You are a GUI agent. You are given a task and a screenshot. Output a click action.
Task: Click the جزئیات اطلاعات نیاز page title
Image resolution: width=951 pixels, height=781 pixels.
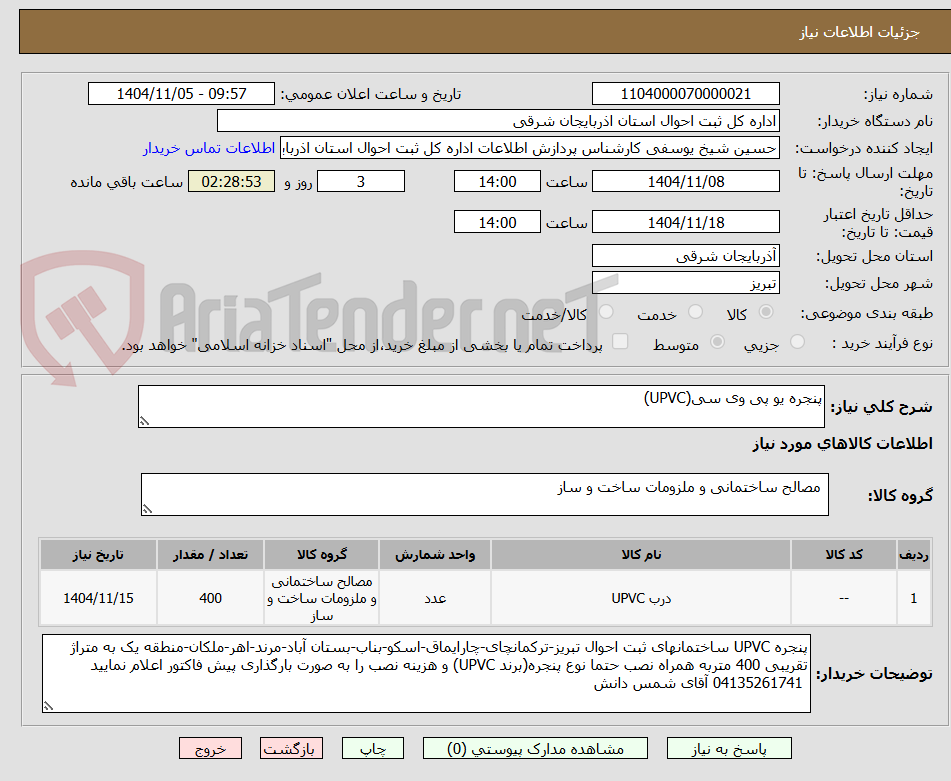(859, 32)
